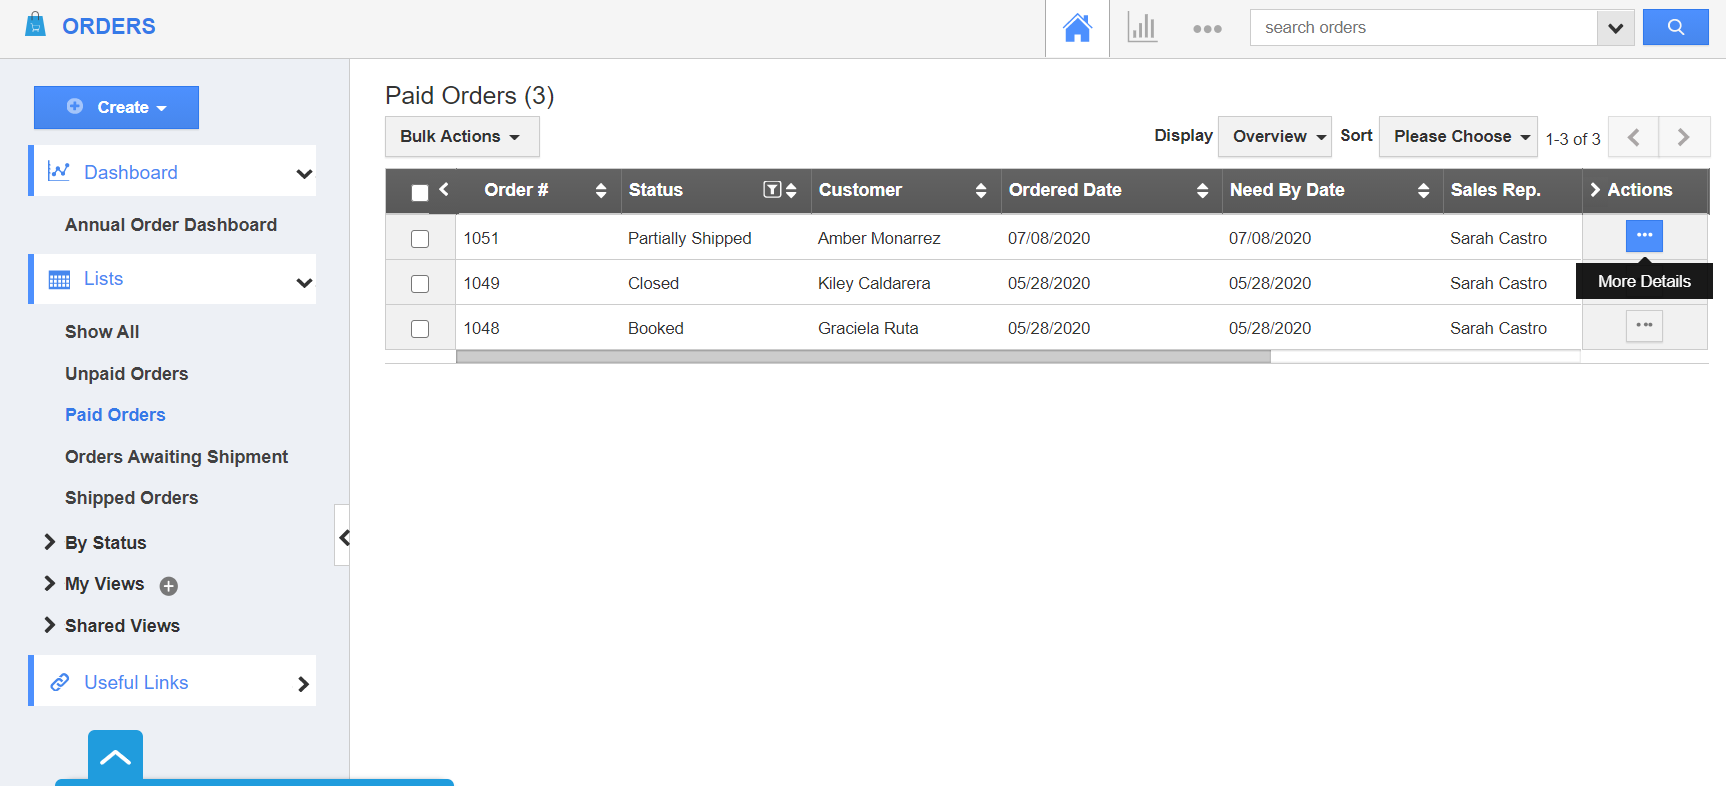Check the box for order 1051
The image size is (1726, 786).
(420, 239)
